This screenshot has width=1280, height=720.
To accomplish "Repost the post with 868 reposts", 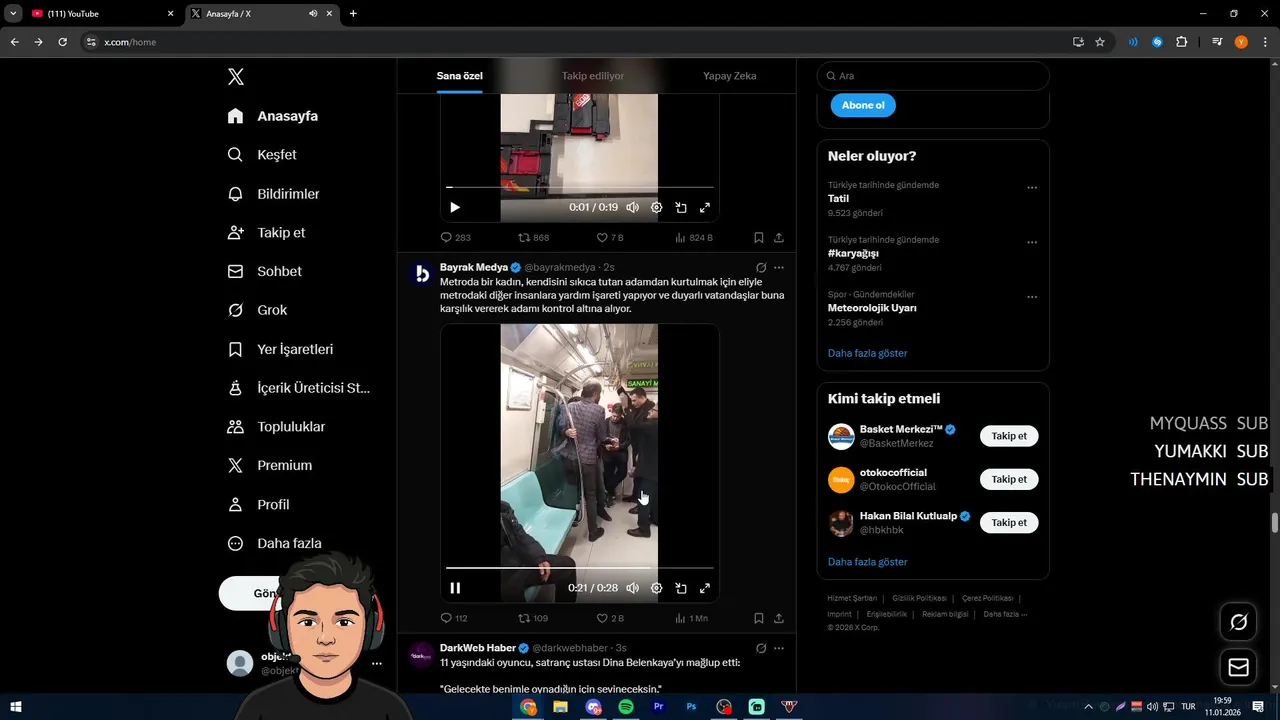I will click(x=533, y=238).
